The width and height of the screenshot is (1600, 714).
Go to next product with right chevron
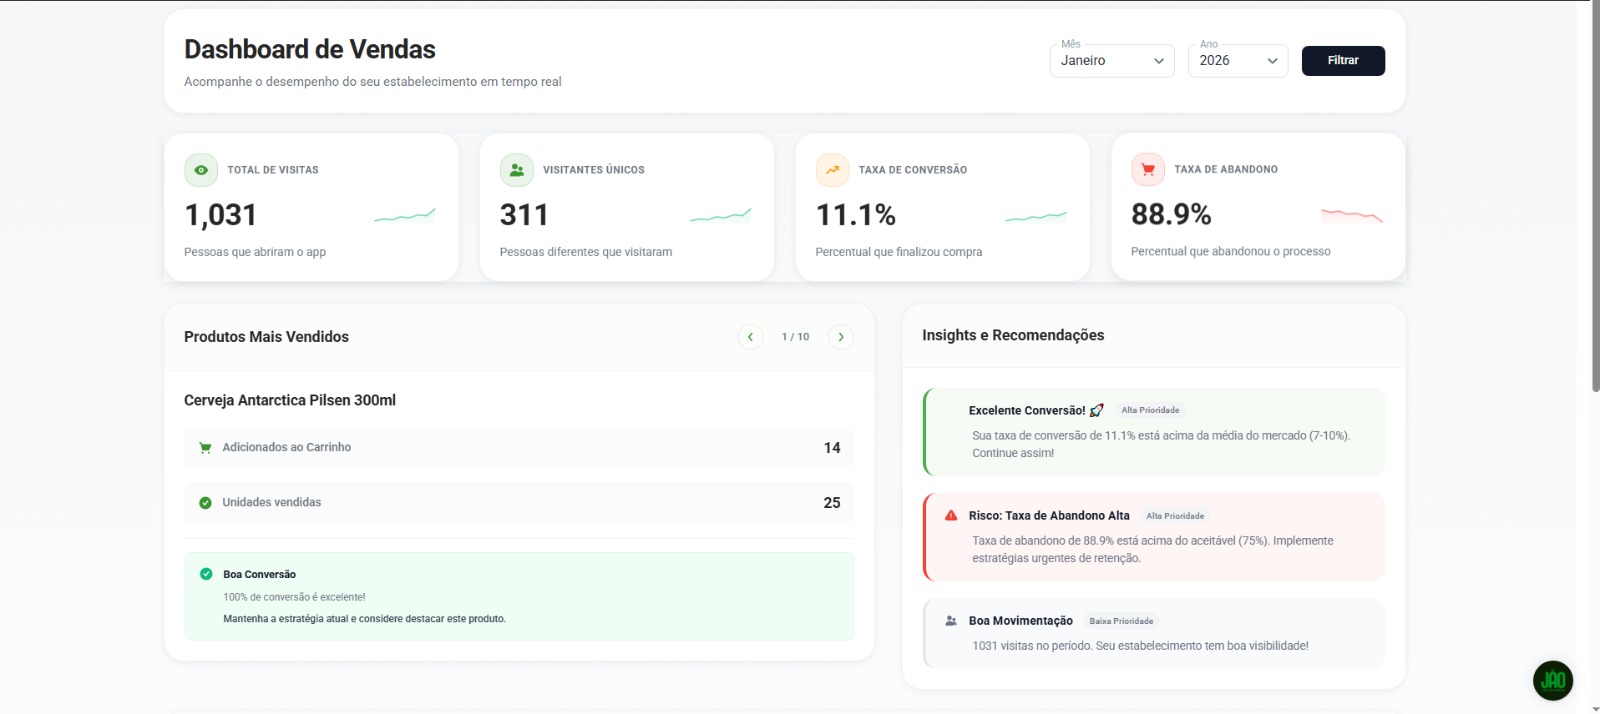point(841,337)
